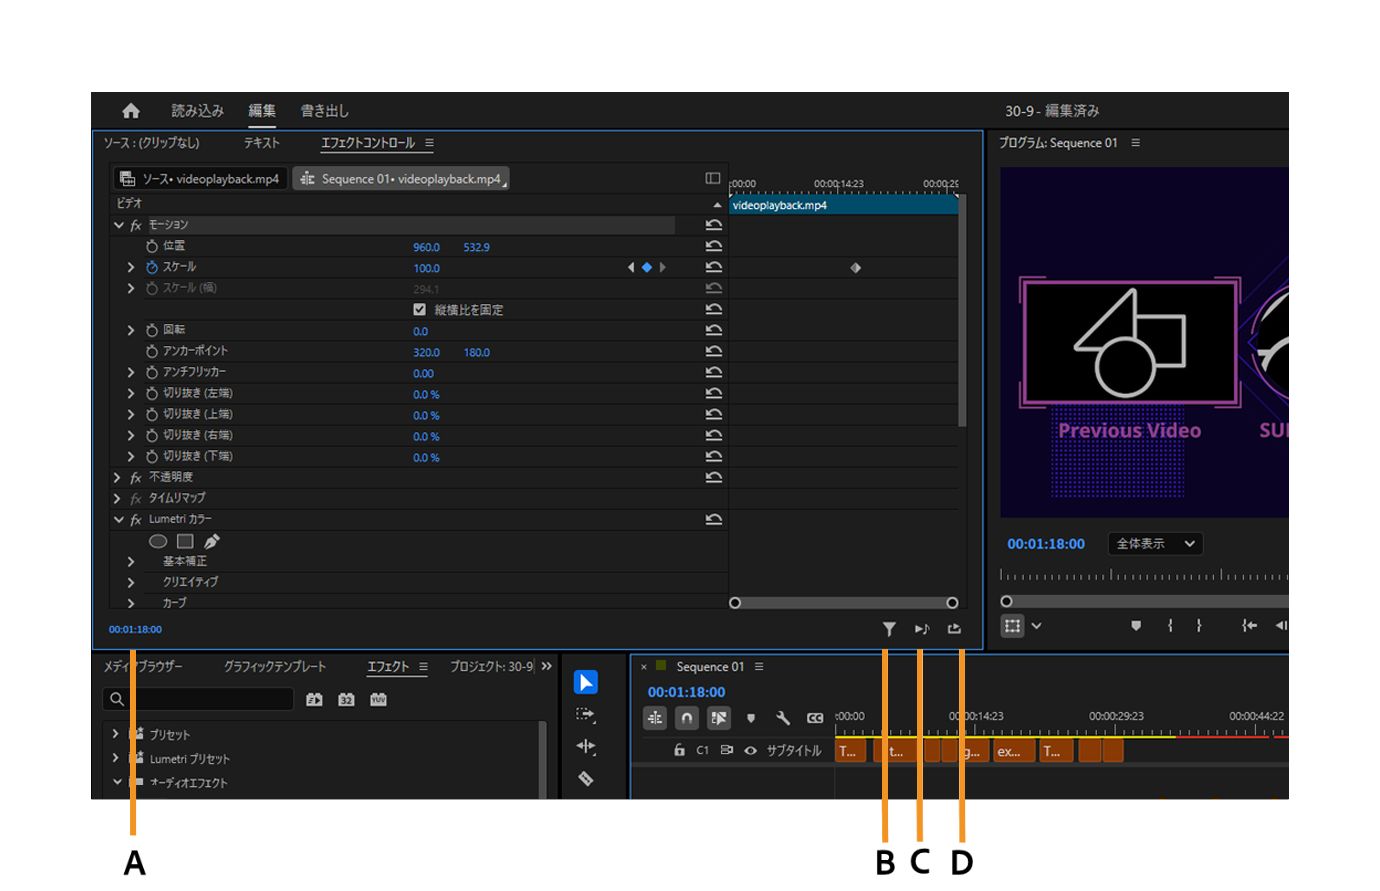
Task: Click the accelerated effects filter icon
Action: [x=314, y=700]
